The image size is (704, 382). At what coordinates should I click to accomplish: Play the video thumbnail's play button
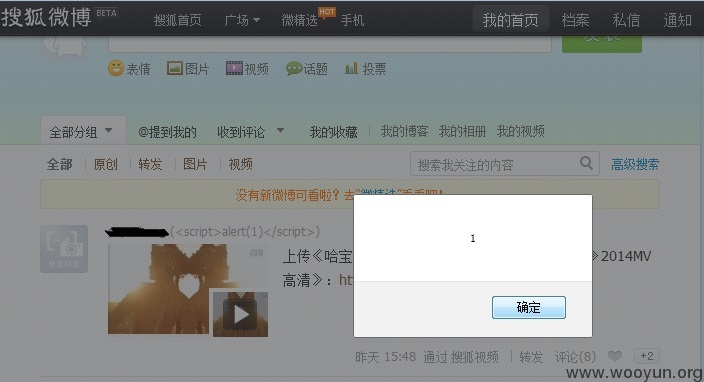[240, 314]
